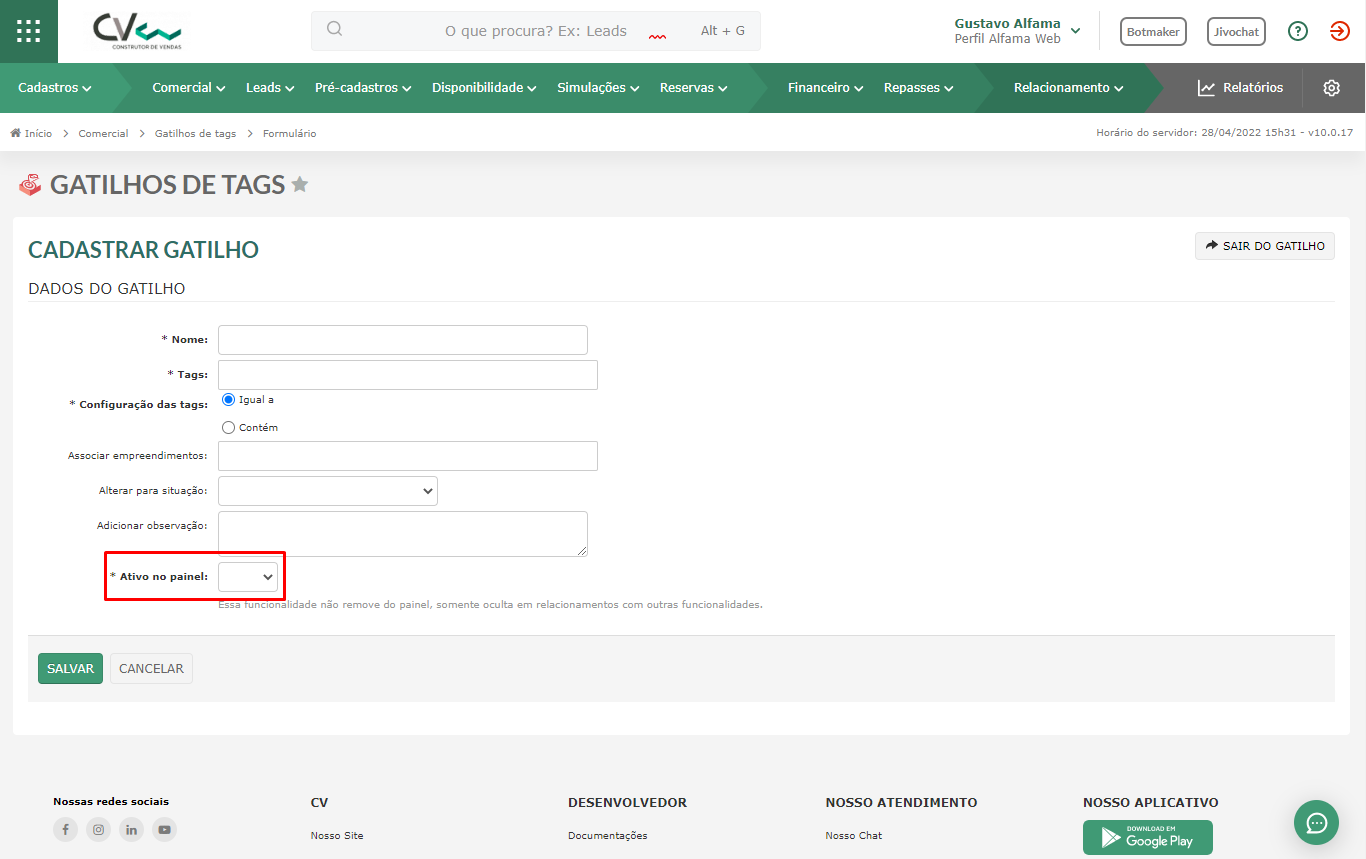
Task: Open the Documentações footer link
Action: [608, 835]
